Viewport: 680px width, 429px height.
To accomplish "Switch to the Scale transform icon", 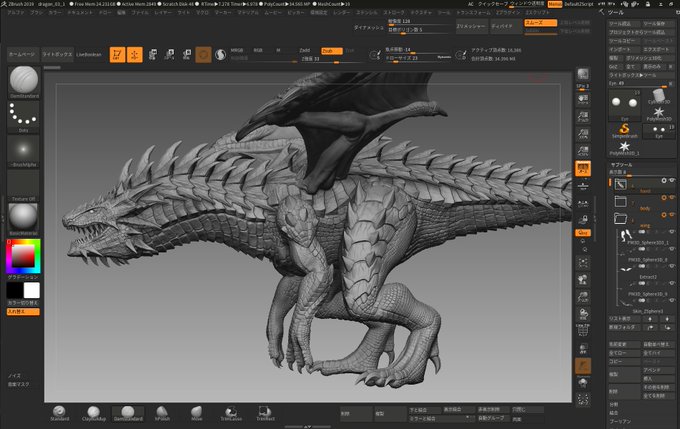I will [x=170, y=55].
